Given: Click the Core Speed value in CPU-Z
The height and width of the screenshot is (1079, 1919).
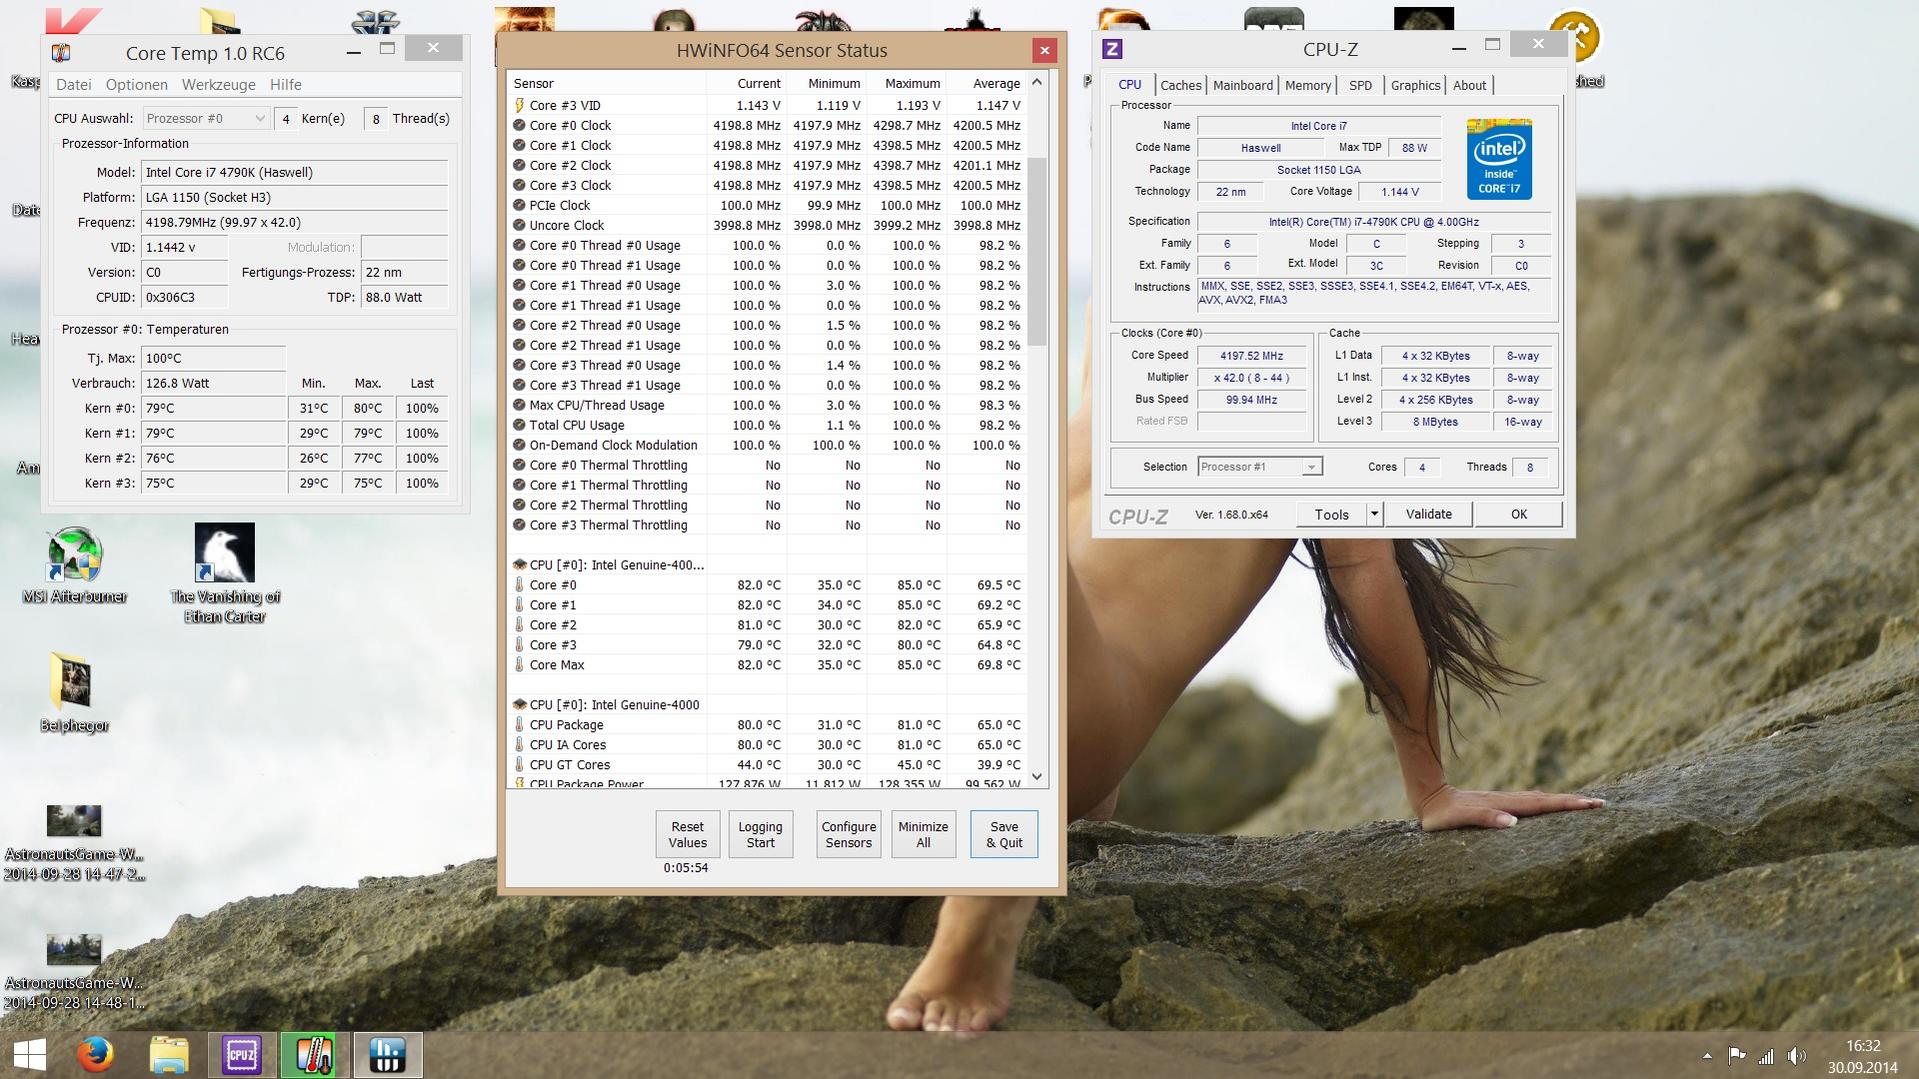Looking at the screenshot, I should coord(1251,356).
